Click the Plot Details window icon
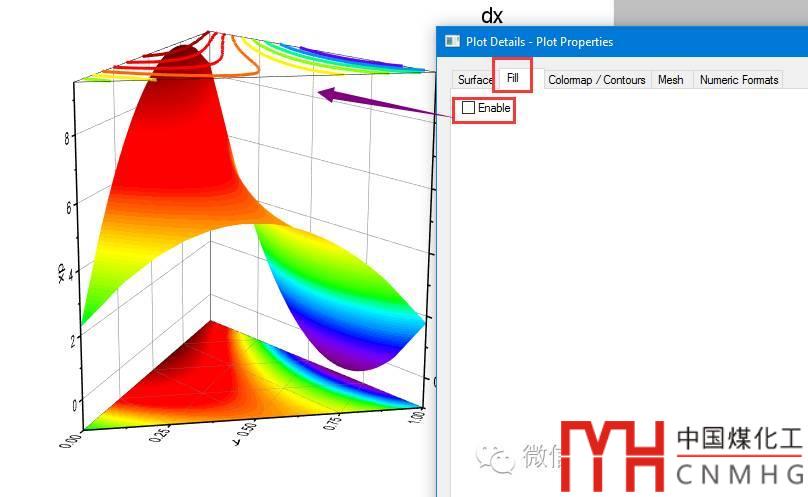Screen dimensions: 808x497 451,42
